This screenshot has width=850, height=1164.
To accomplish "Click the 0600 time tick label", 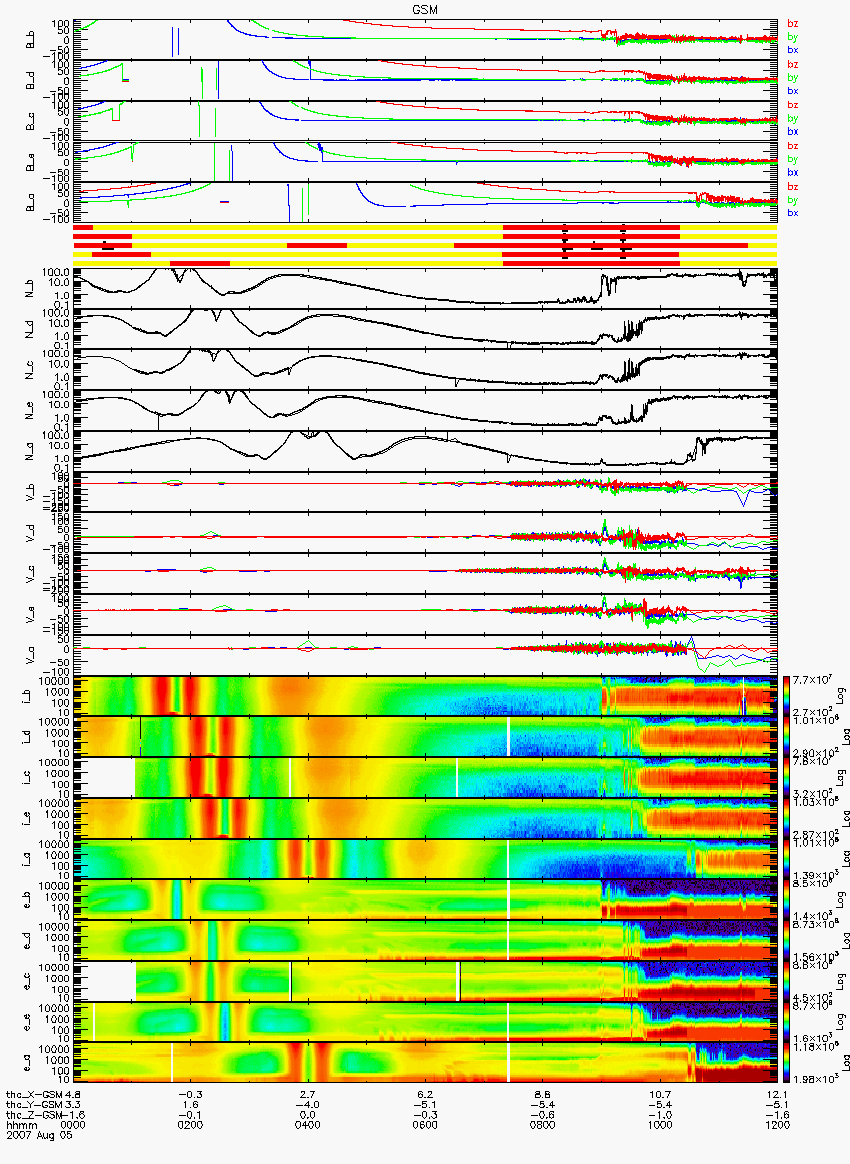I will coord(425,1125).
